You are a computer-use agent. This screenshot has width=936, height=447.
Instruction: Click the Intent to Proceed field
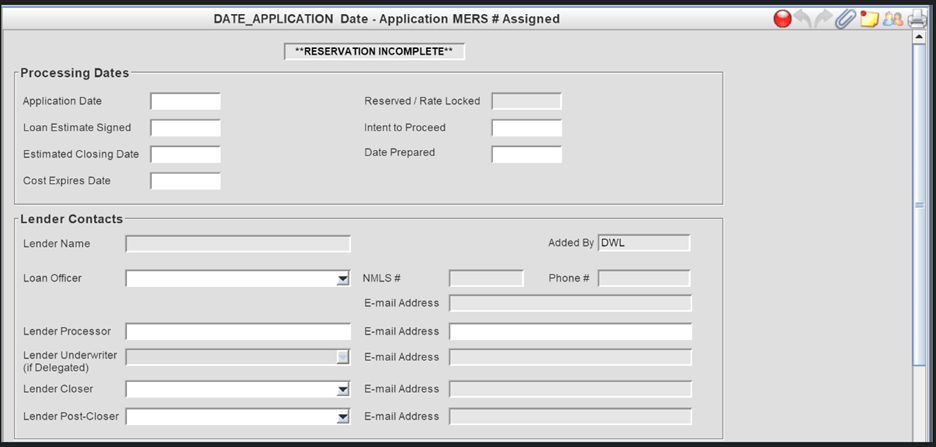pos(526,128)
